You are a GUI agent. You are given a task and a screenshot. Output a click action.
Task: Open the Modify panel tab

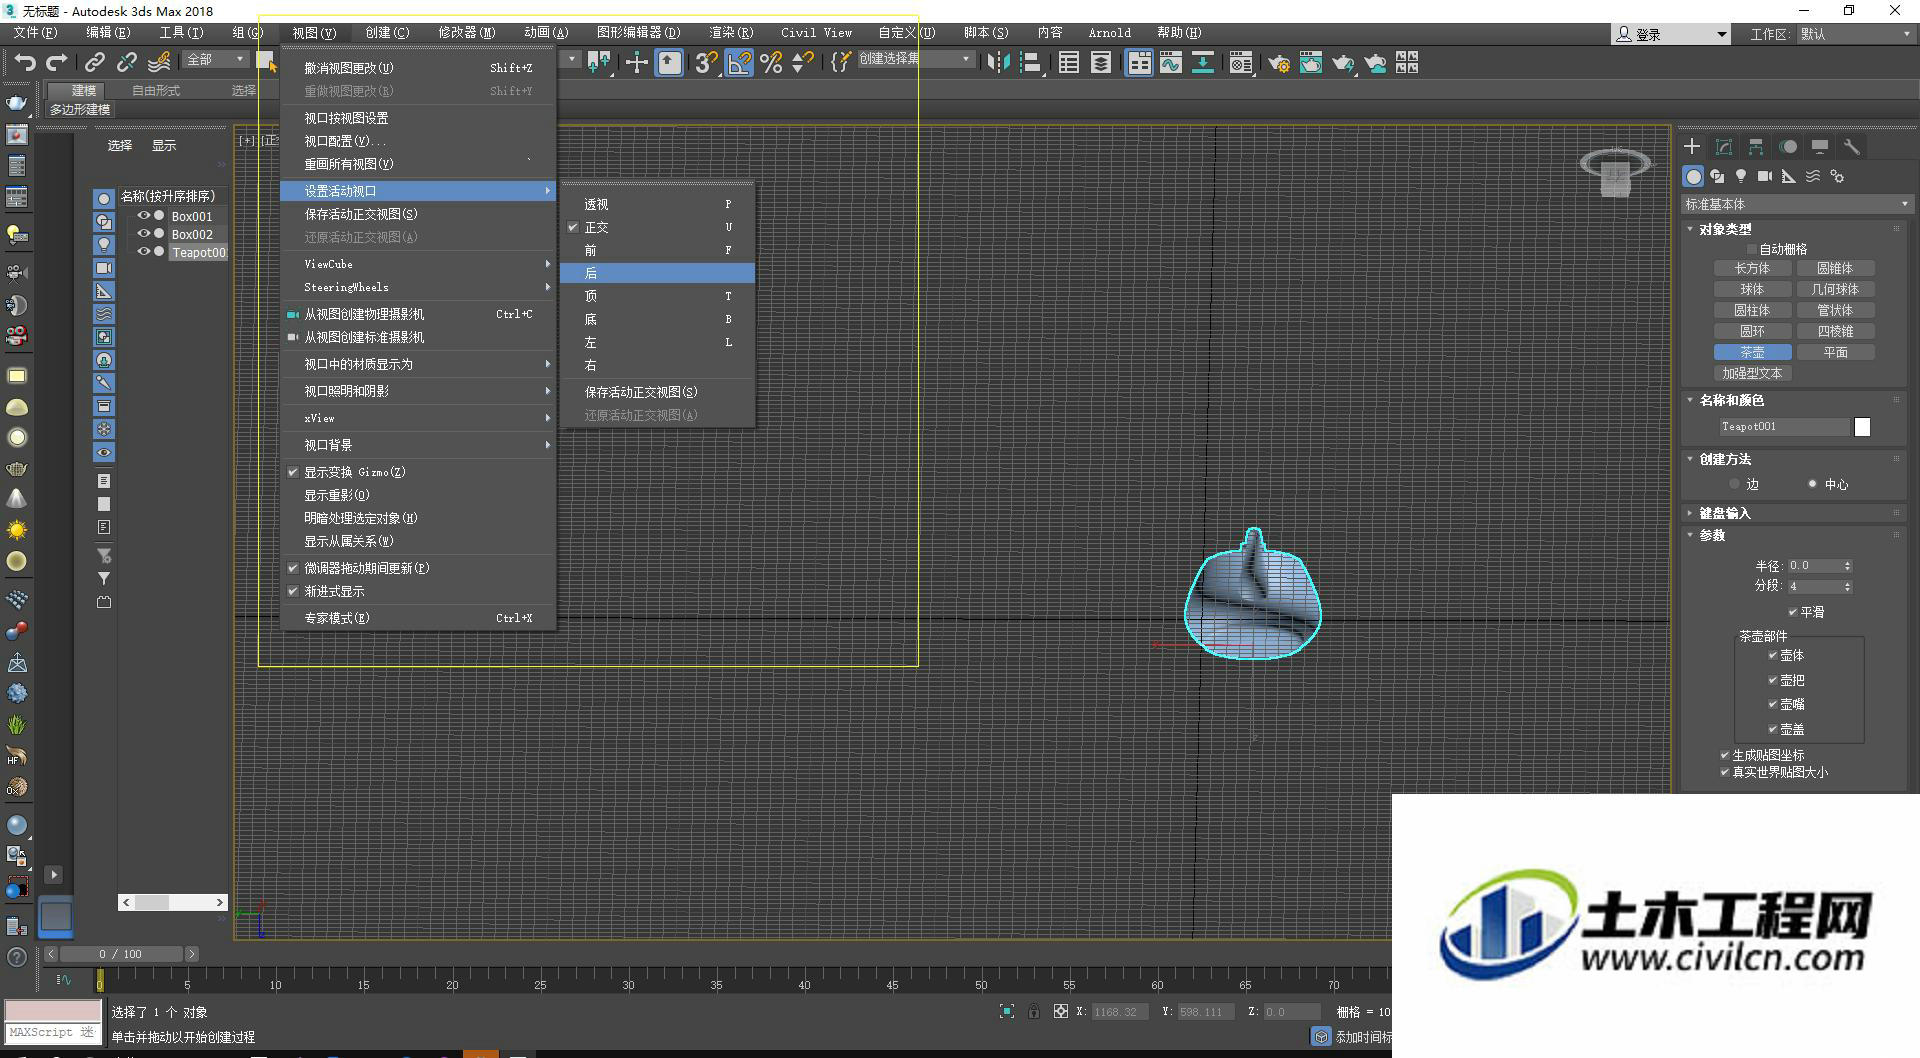click(1724, 146)
